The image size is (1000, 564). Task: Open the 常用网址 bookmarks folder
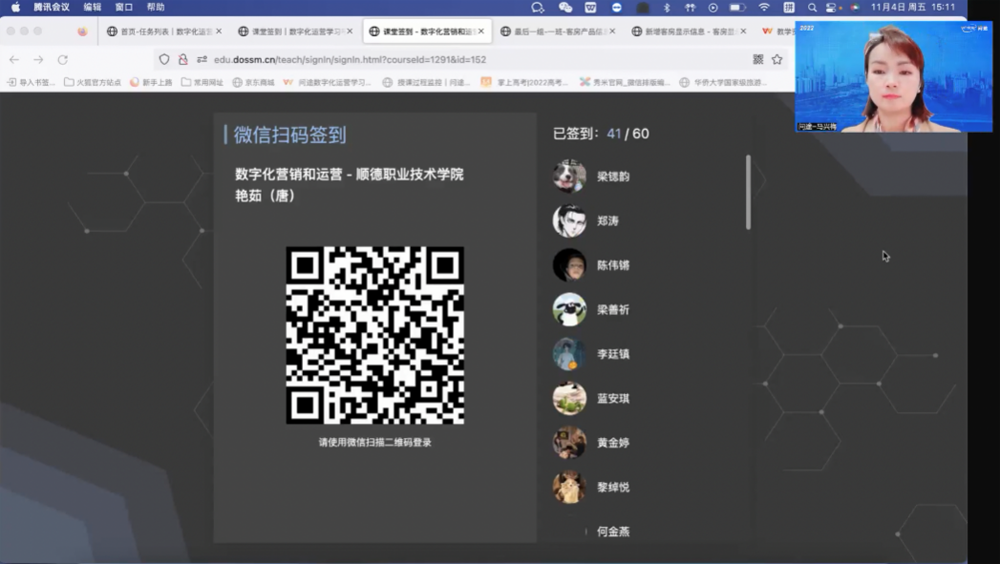202,83
